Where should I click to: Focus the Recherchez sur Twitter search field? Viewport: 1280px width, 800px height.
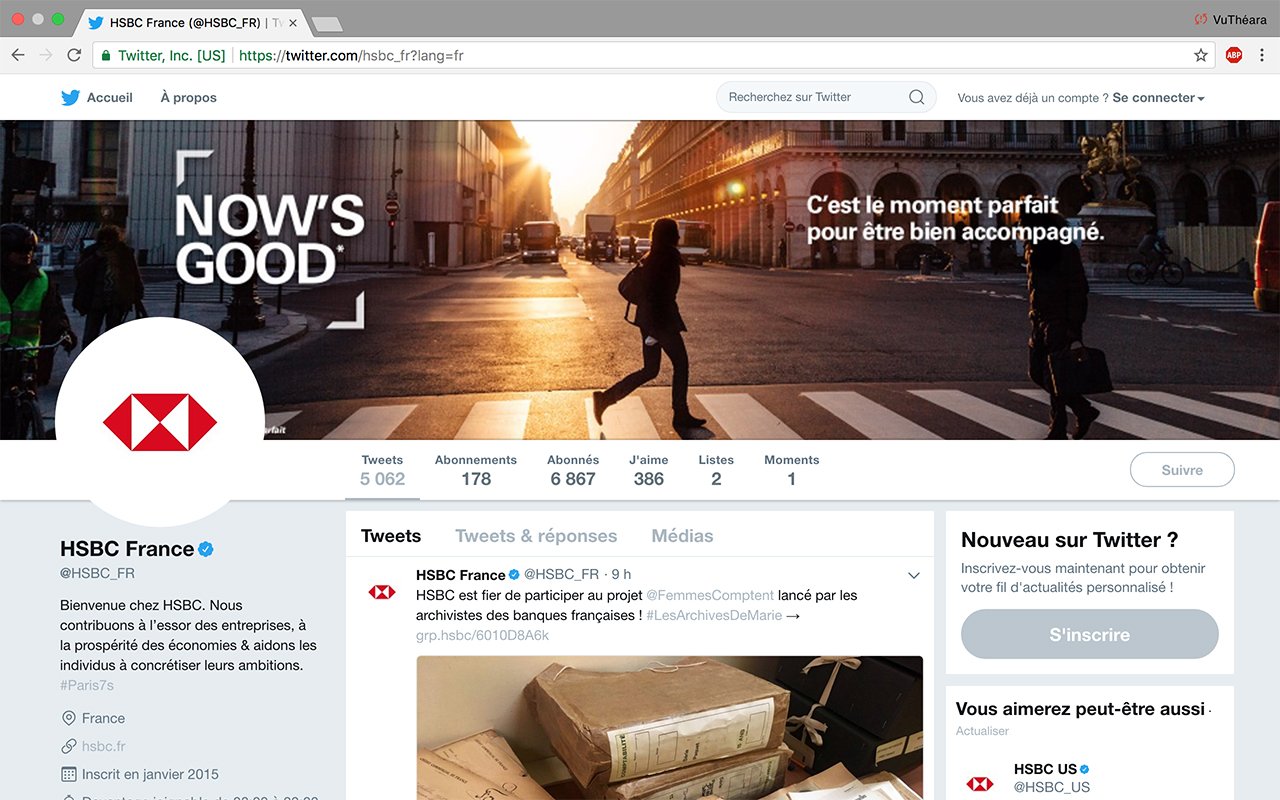point(826,97)
